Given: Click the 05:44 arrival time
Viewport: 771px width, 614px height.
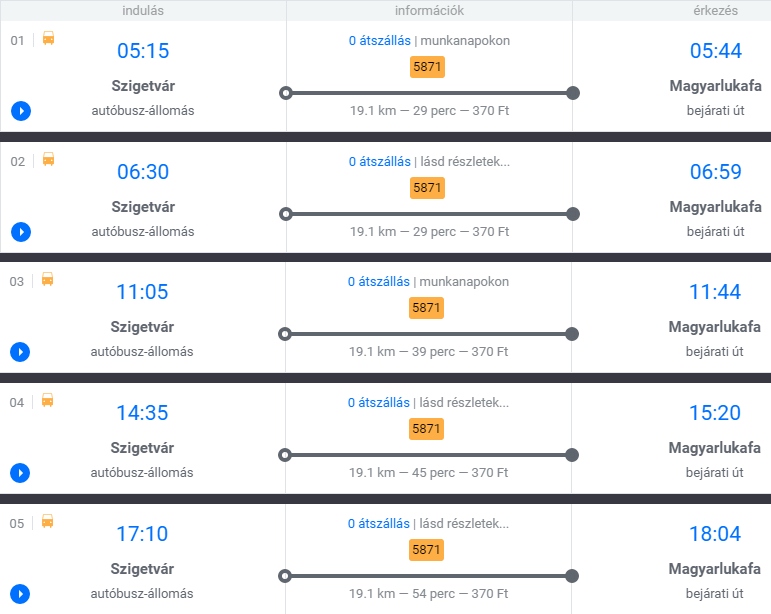Looking at the screenshot, I should click(715, 51).
